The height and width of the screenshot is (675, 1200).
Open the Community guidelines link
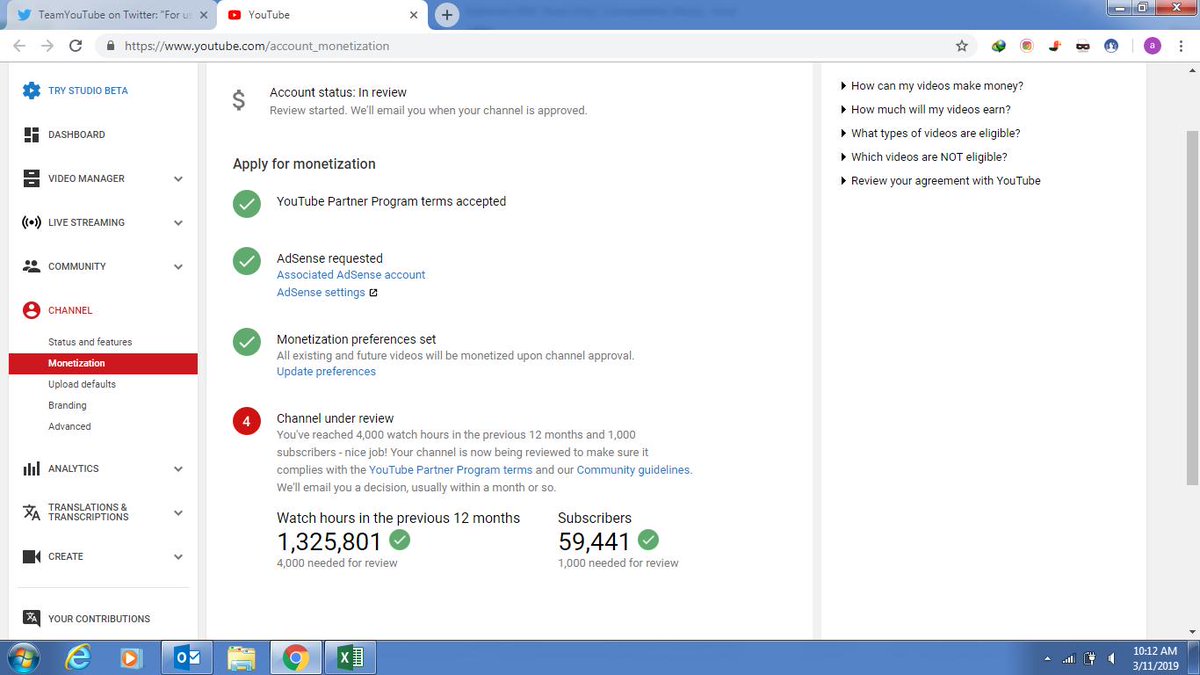[633, 470]
